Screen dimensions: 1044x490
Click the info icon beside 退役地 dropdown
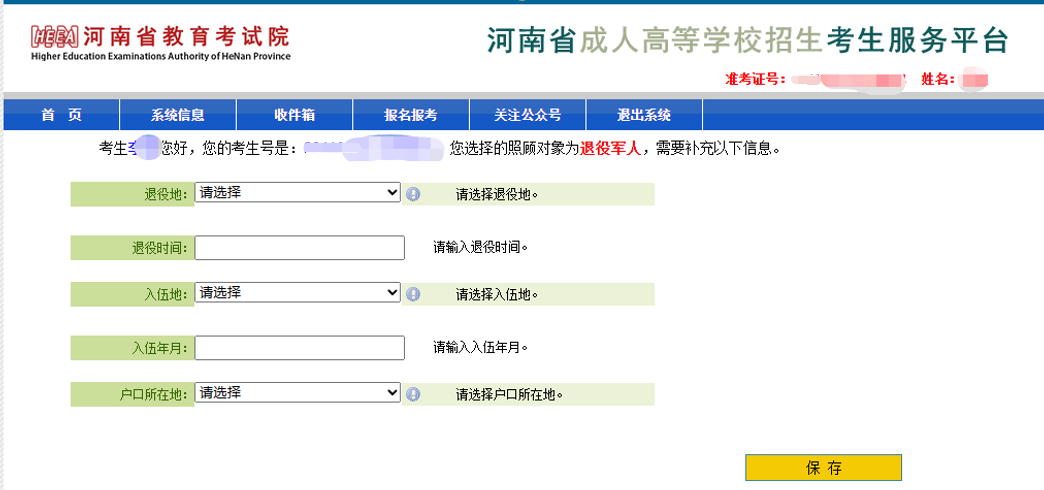click(413, 194)
